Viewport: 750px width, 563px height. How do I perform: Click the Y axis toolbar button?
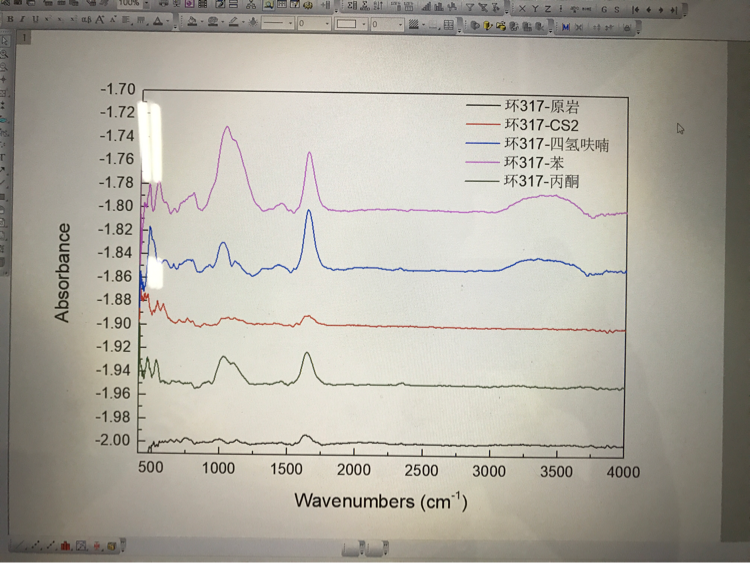click(x=534, y=7)
